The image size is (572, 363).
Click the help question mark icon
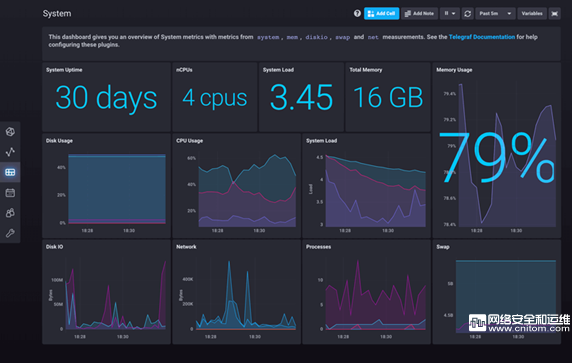tap(357, 13)
